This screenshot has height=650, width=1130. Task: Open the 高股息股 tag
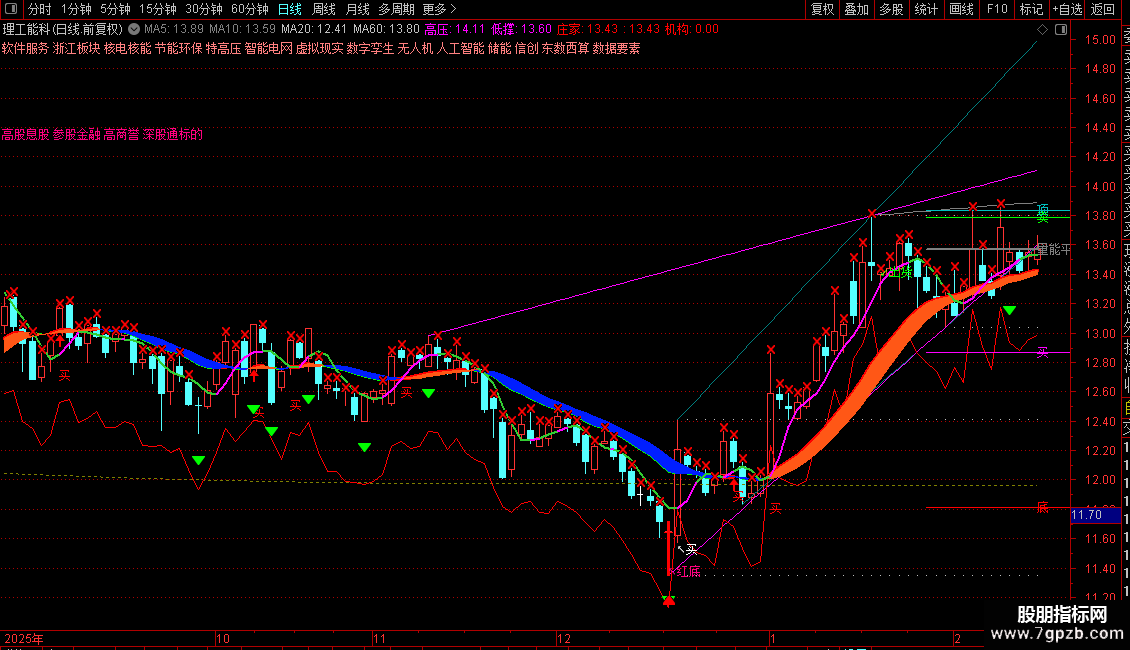point(25,135)
